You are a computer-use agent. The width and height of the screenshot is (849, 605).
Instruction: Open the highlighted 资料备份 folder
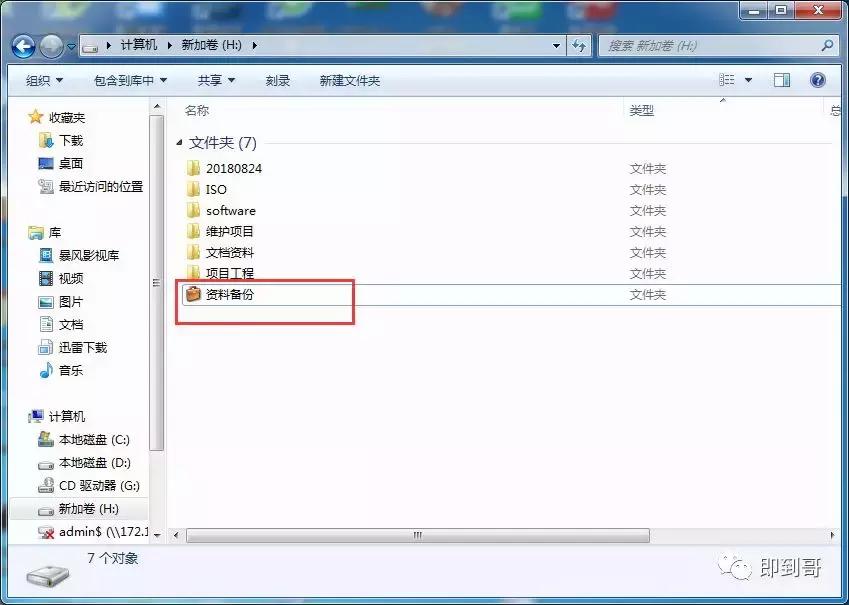(x=230, y=294)
